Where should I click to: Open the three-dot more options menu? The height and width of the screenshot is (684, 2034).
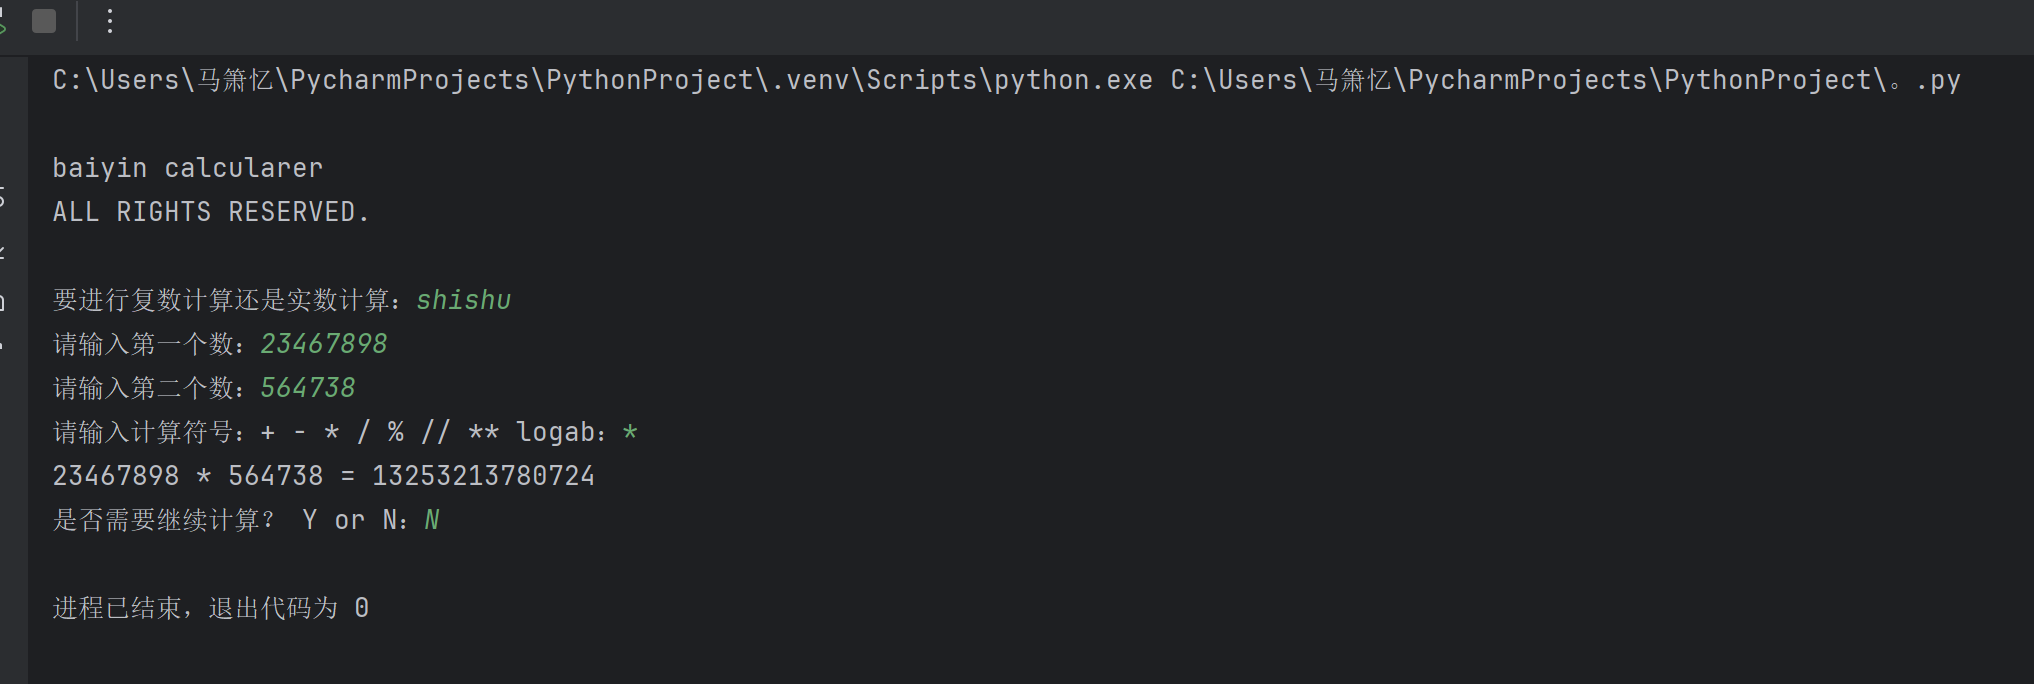[x=110, y=21]
